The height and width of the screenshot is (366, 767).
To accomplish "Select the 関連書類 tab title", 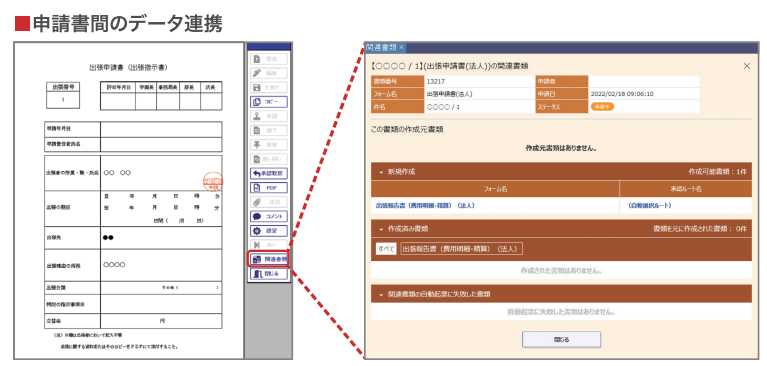I will tap(381, 47).
